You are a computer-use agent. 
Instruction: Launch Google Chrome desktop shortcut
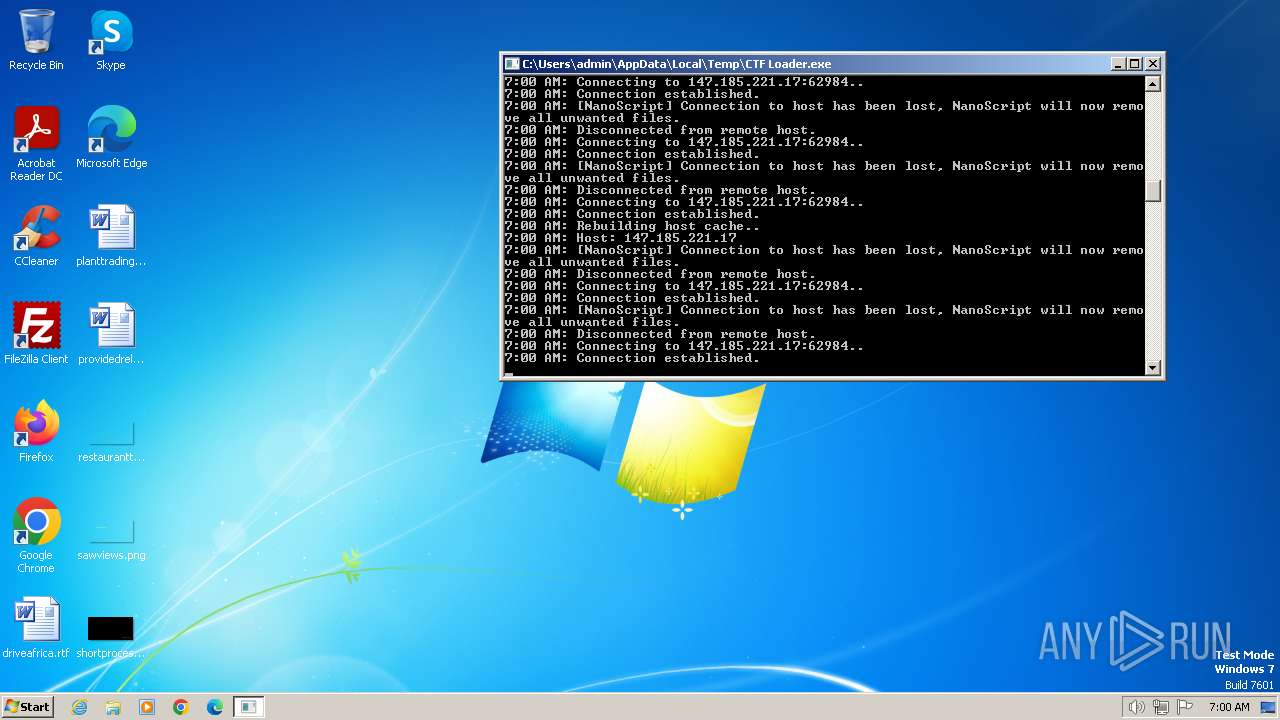click(x=36, y=536)
